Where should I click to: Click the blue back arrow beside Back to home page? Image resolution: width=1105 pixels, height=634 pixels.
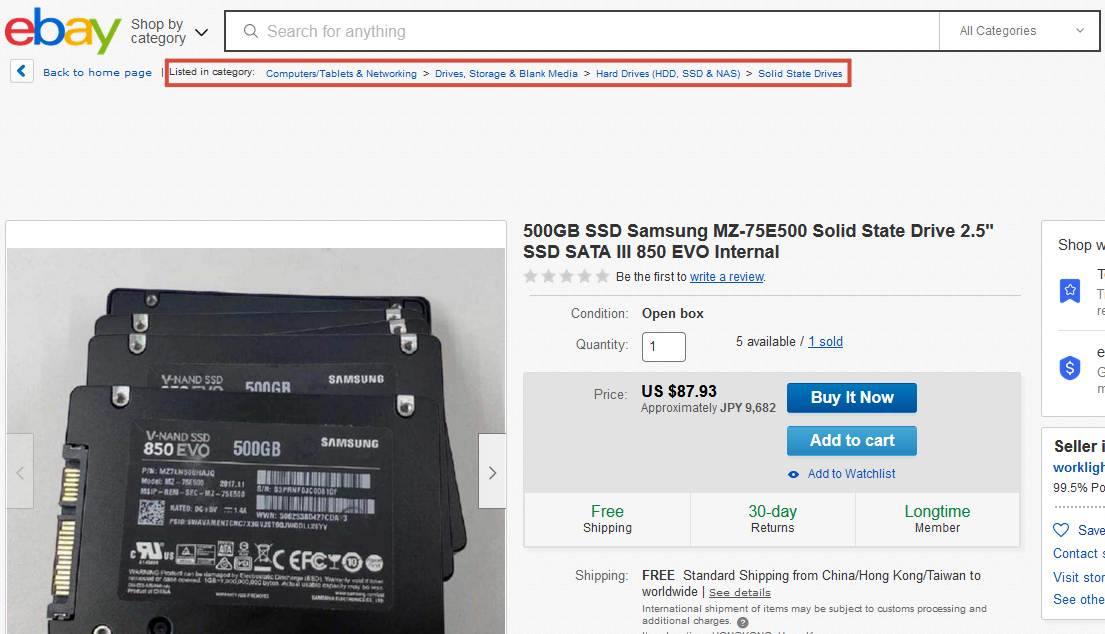tap(21, 70)
